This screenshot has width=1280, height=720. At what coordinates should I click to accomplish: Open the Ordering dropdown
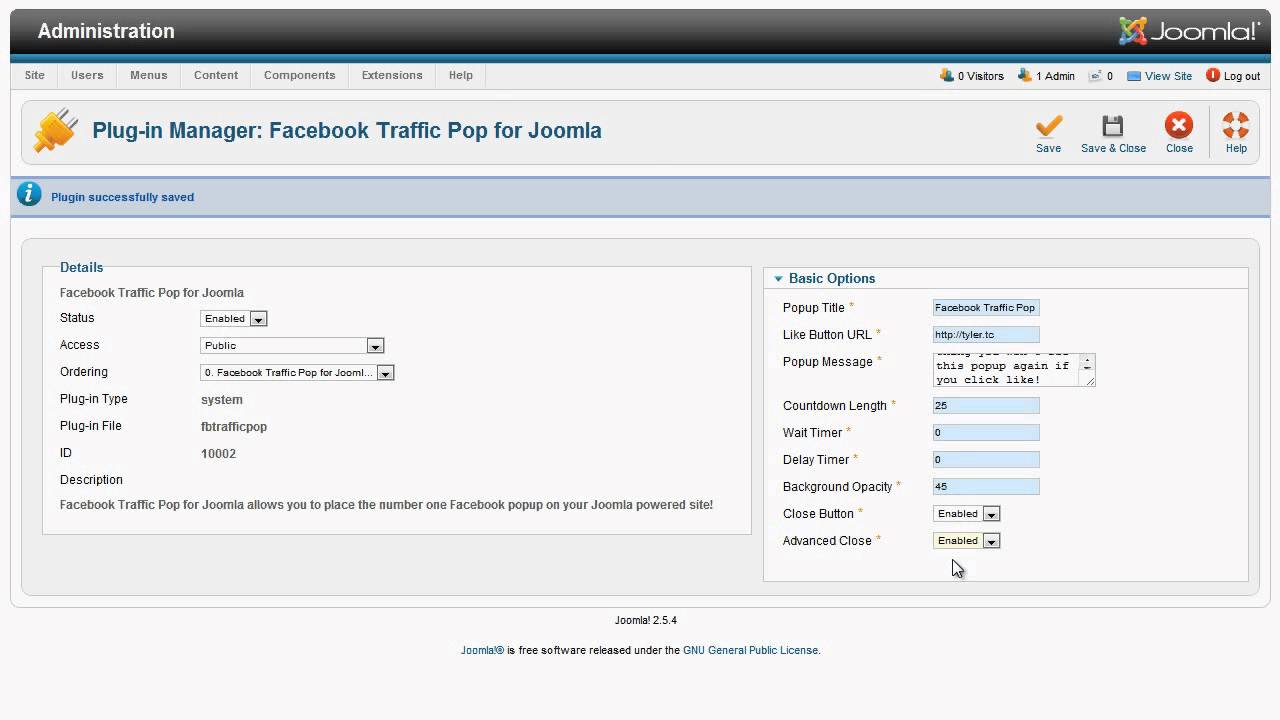point(297,373)
